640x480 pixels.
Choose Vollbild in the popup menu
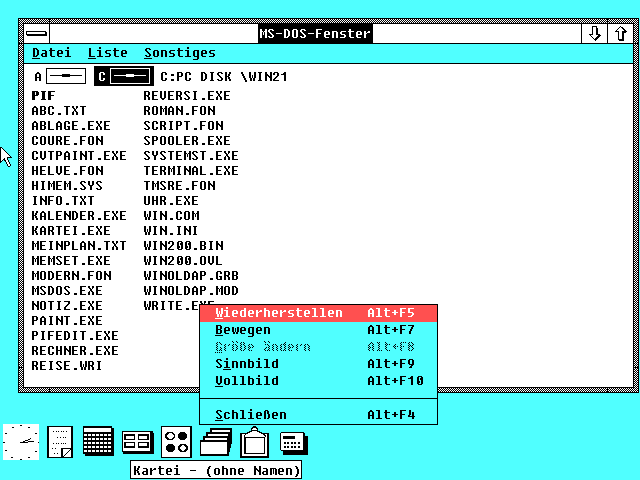coord(318,381)
